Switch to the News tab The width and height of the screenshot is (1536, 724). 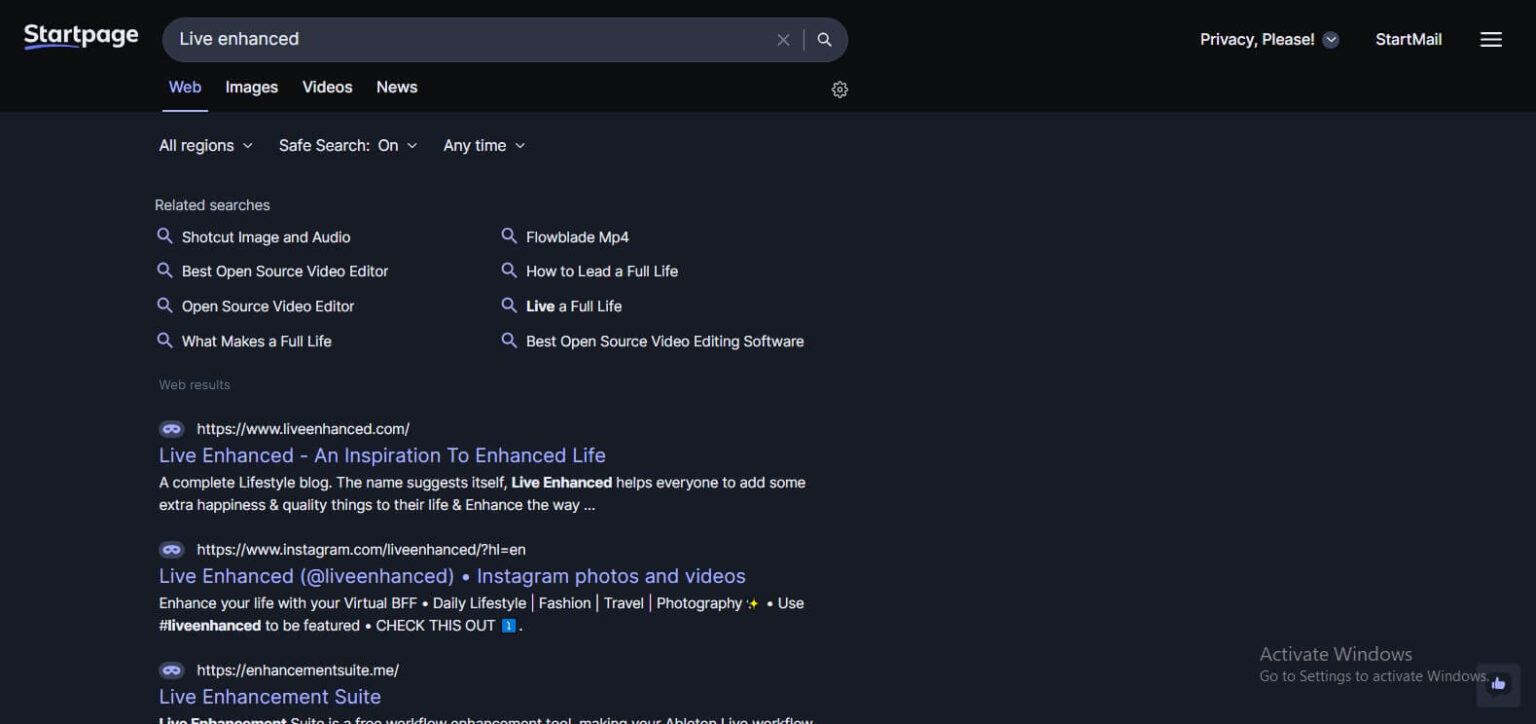click(x=396, y=87)
